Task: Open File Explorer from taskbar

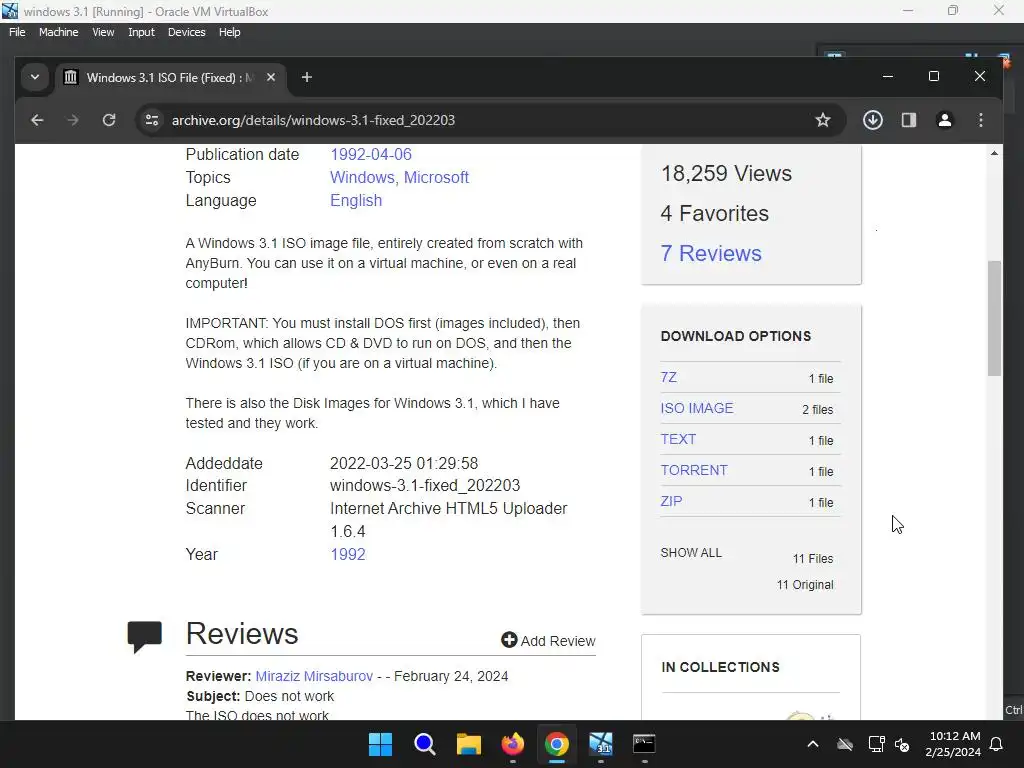Action: [x=468, y=744]
